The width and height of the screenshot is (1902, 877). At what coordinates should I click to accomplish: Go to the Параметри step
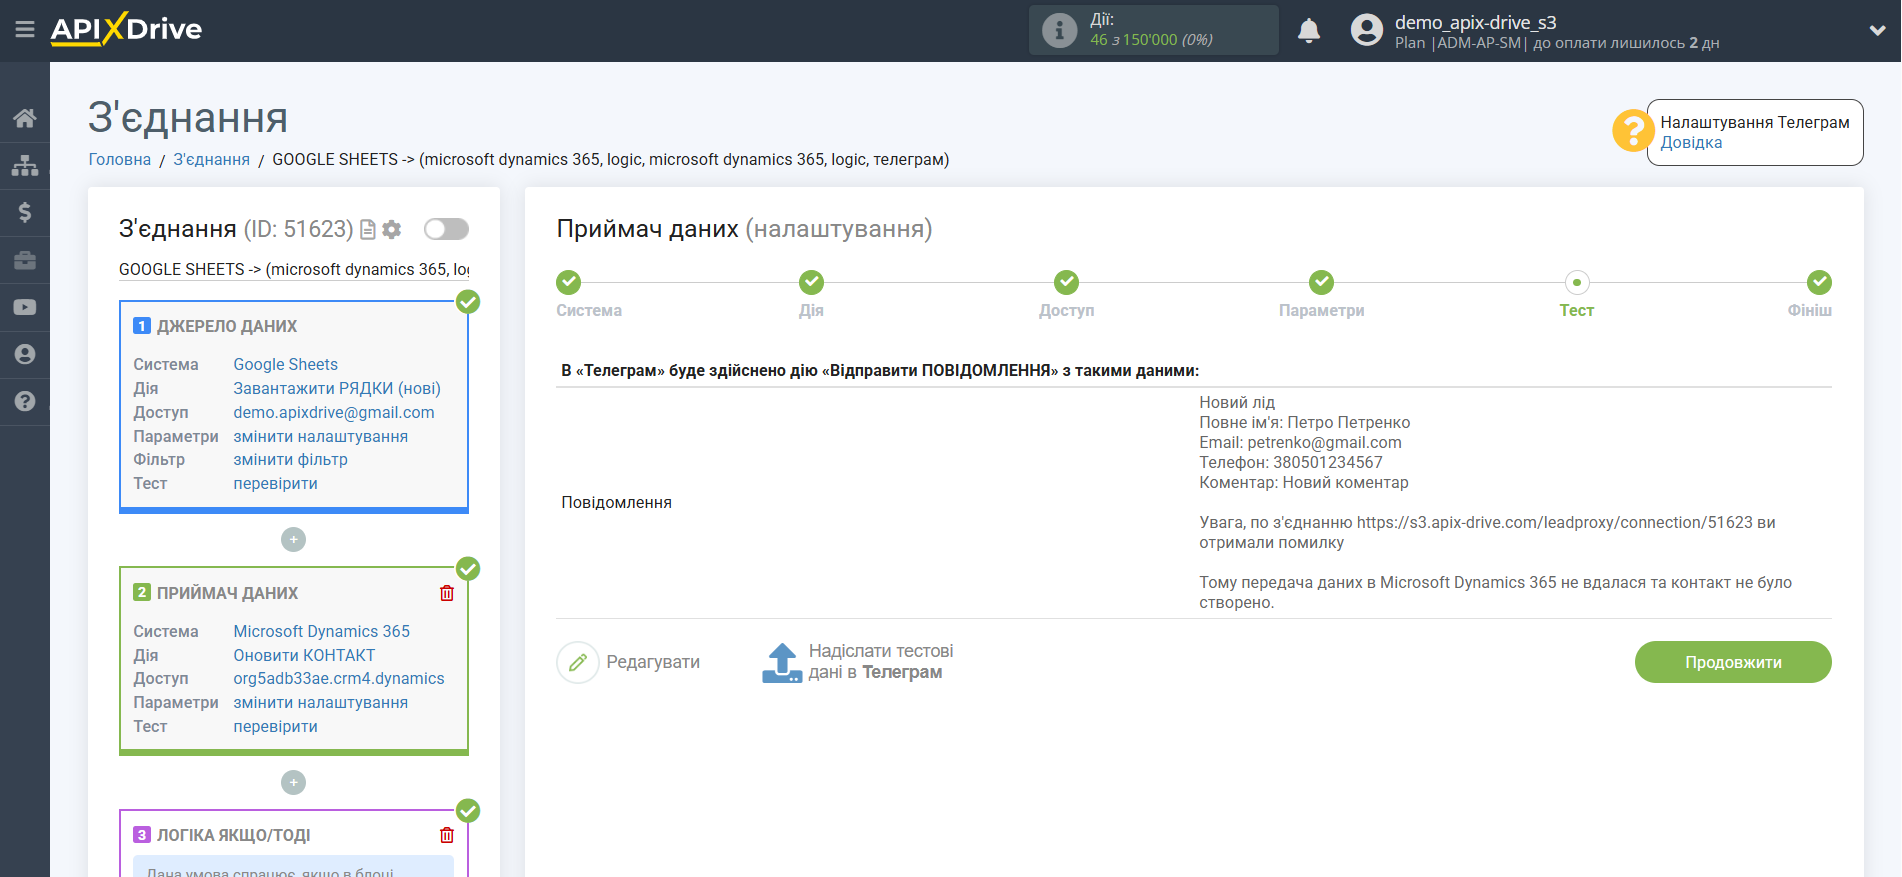pyautogui.click(x=1321, y=294)
